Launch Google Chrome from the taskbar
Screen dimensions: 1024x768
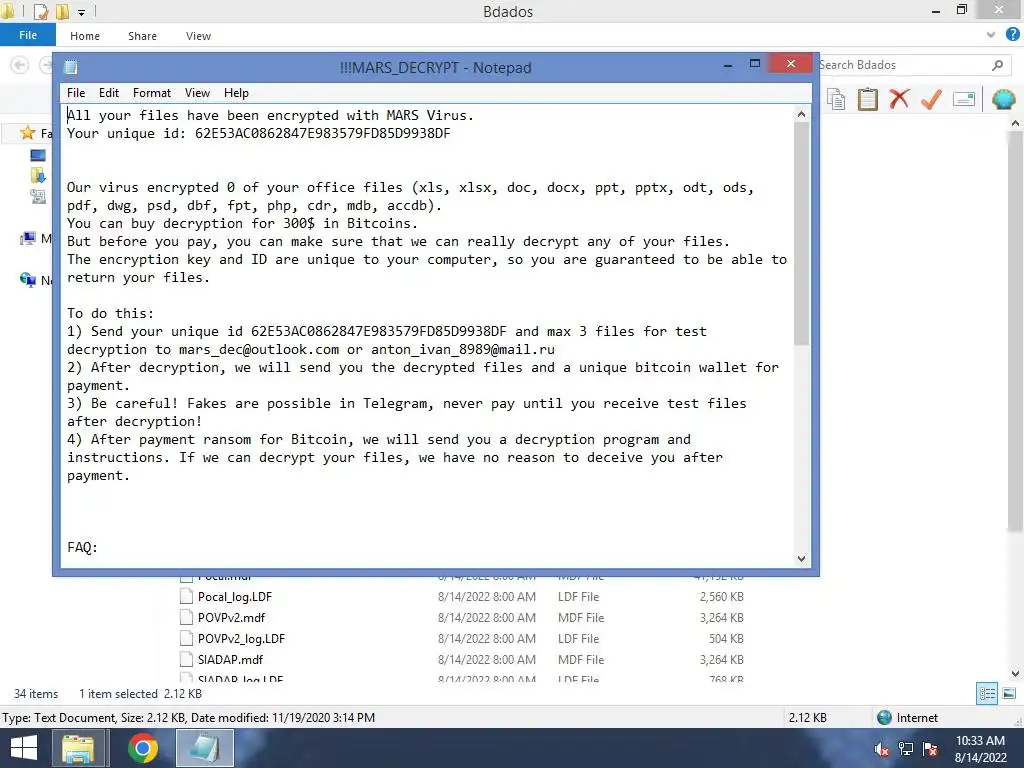pos(142,748)
